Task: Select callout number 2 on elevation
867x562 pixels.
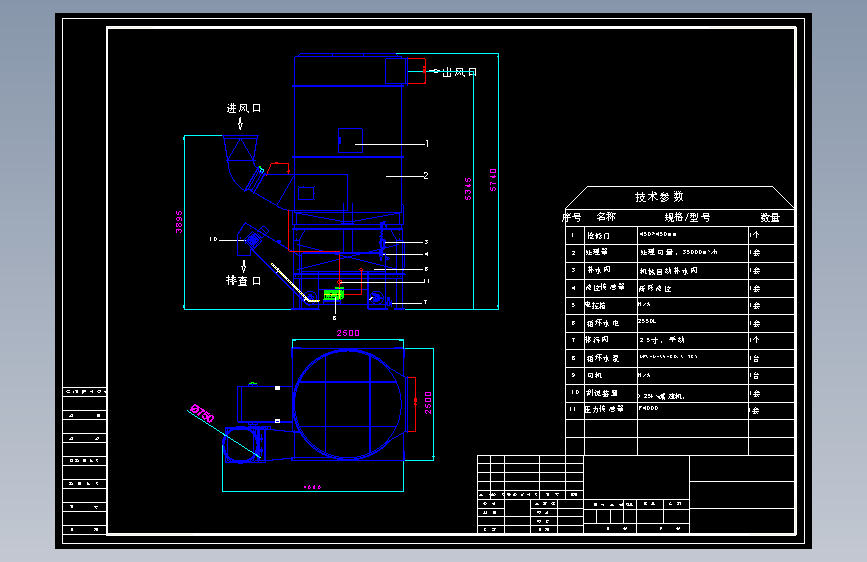Action: coord(426,175)
